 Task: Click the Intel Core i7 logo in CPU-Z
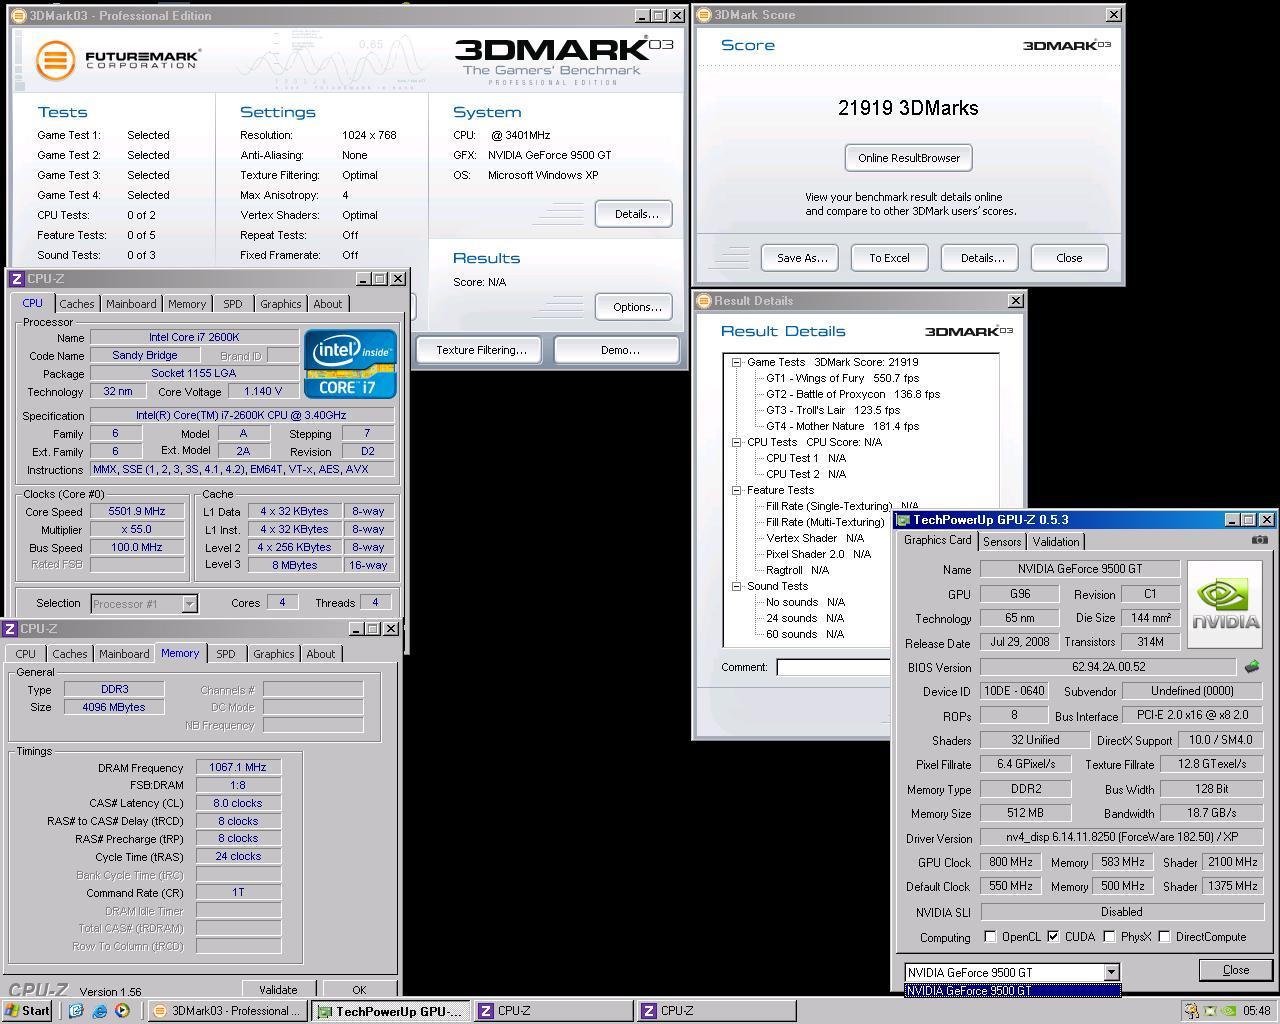(x=350, y=364)
